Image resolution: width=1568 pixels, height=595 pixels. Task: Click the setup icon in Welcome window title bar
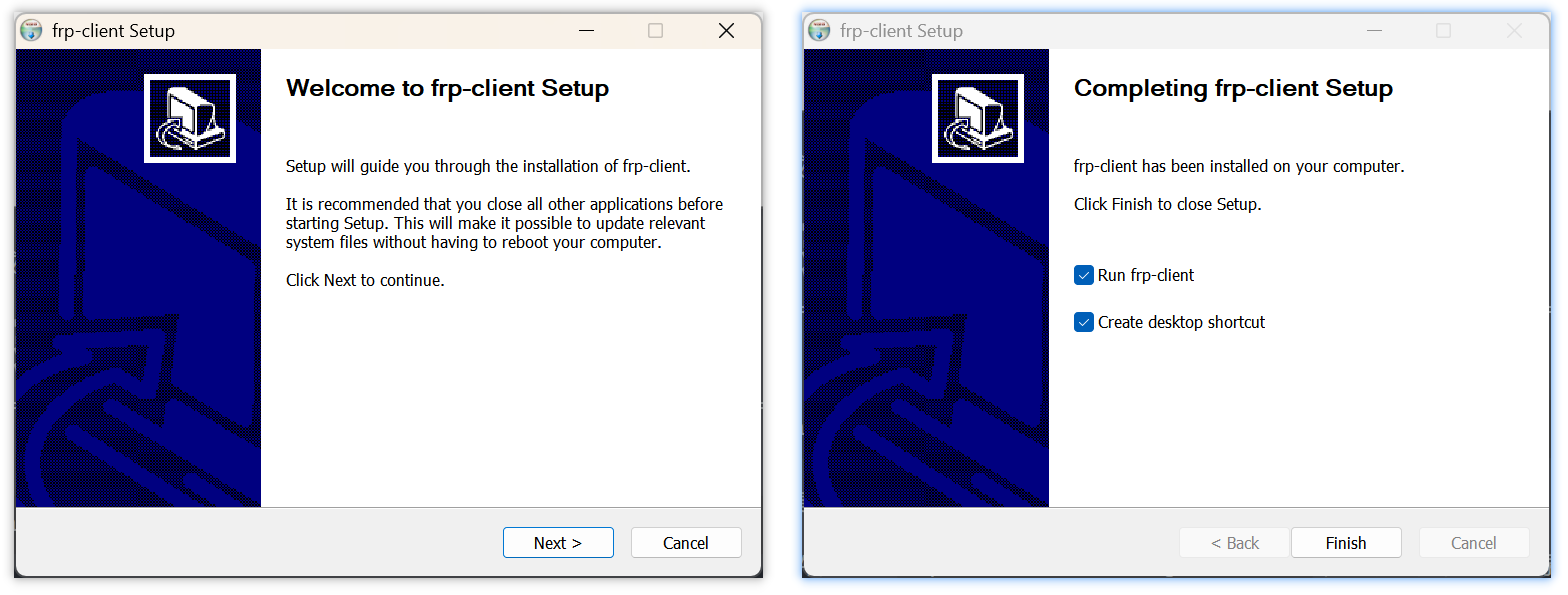click(32, 30)
